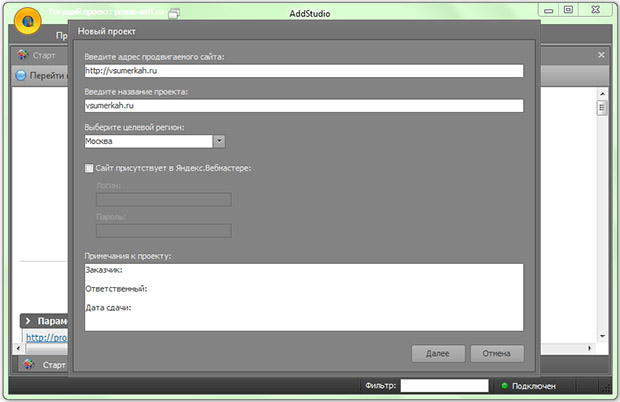Click the colorful icon on the upper Старт tab

pyautogui.click(x=23, y=55)
